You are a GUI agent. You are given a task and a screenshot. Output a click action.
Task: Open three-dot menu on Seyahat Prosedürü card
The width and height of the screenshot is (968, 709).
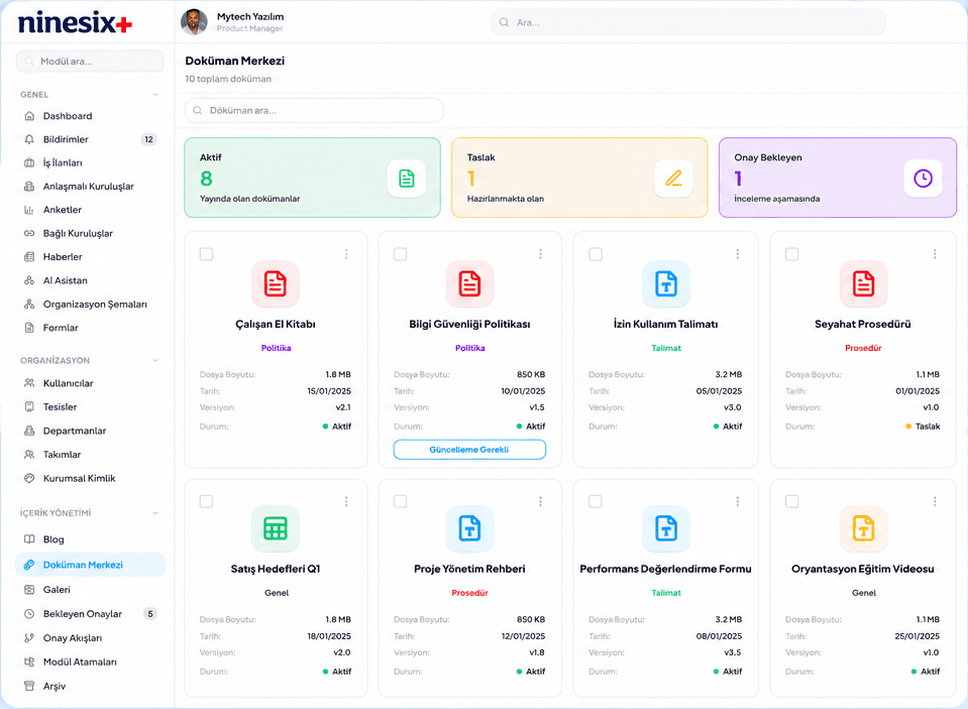935,254
